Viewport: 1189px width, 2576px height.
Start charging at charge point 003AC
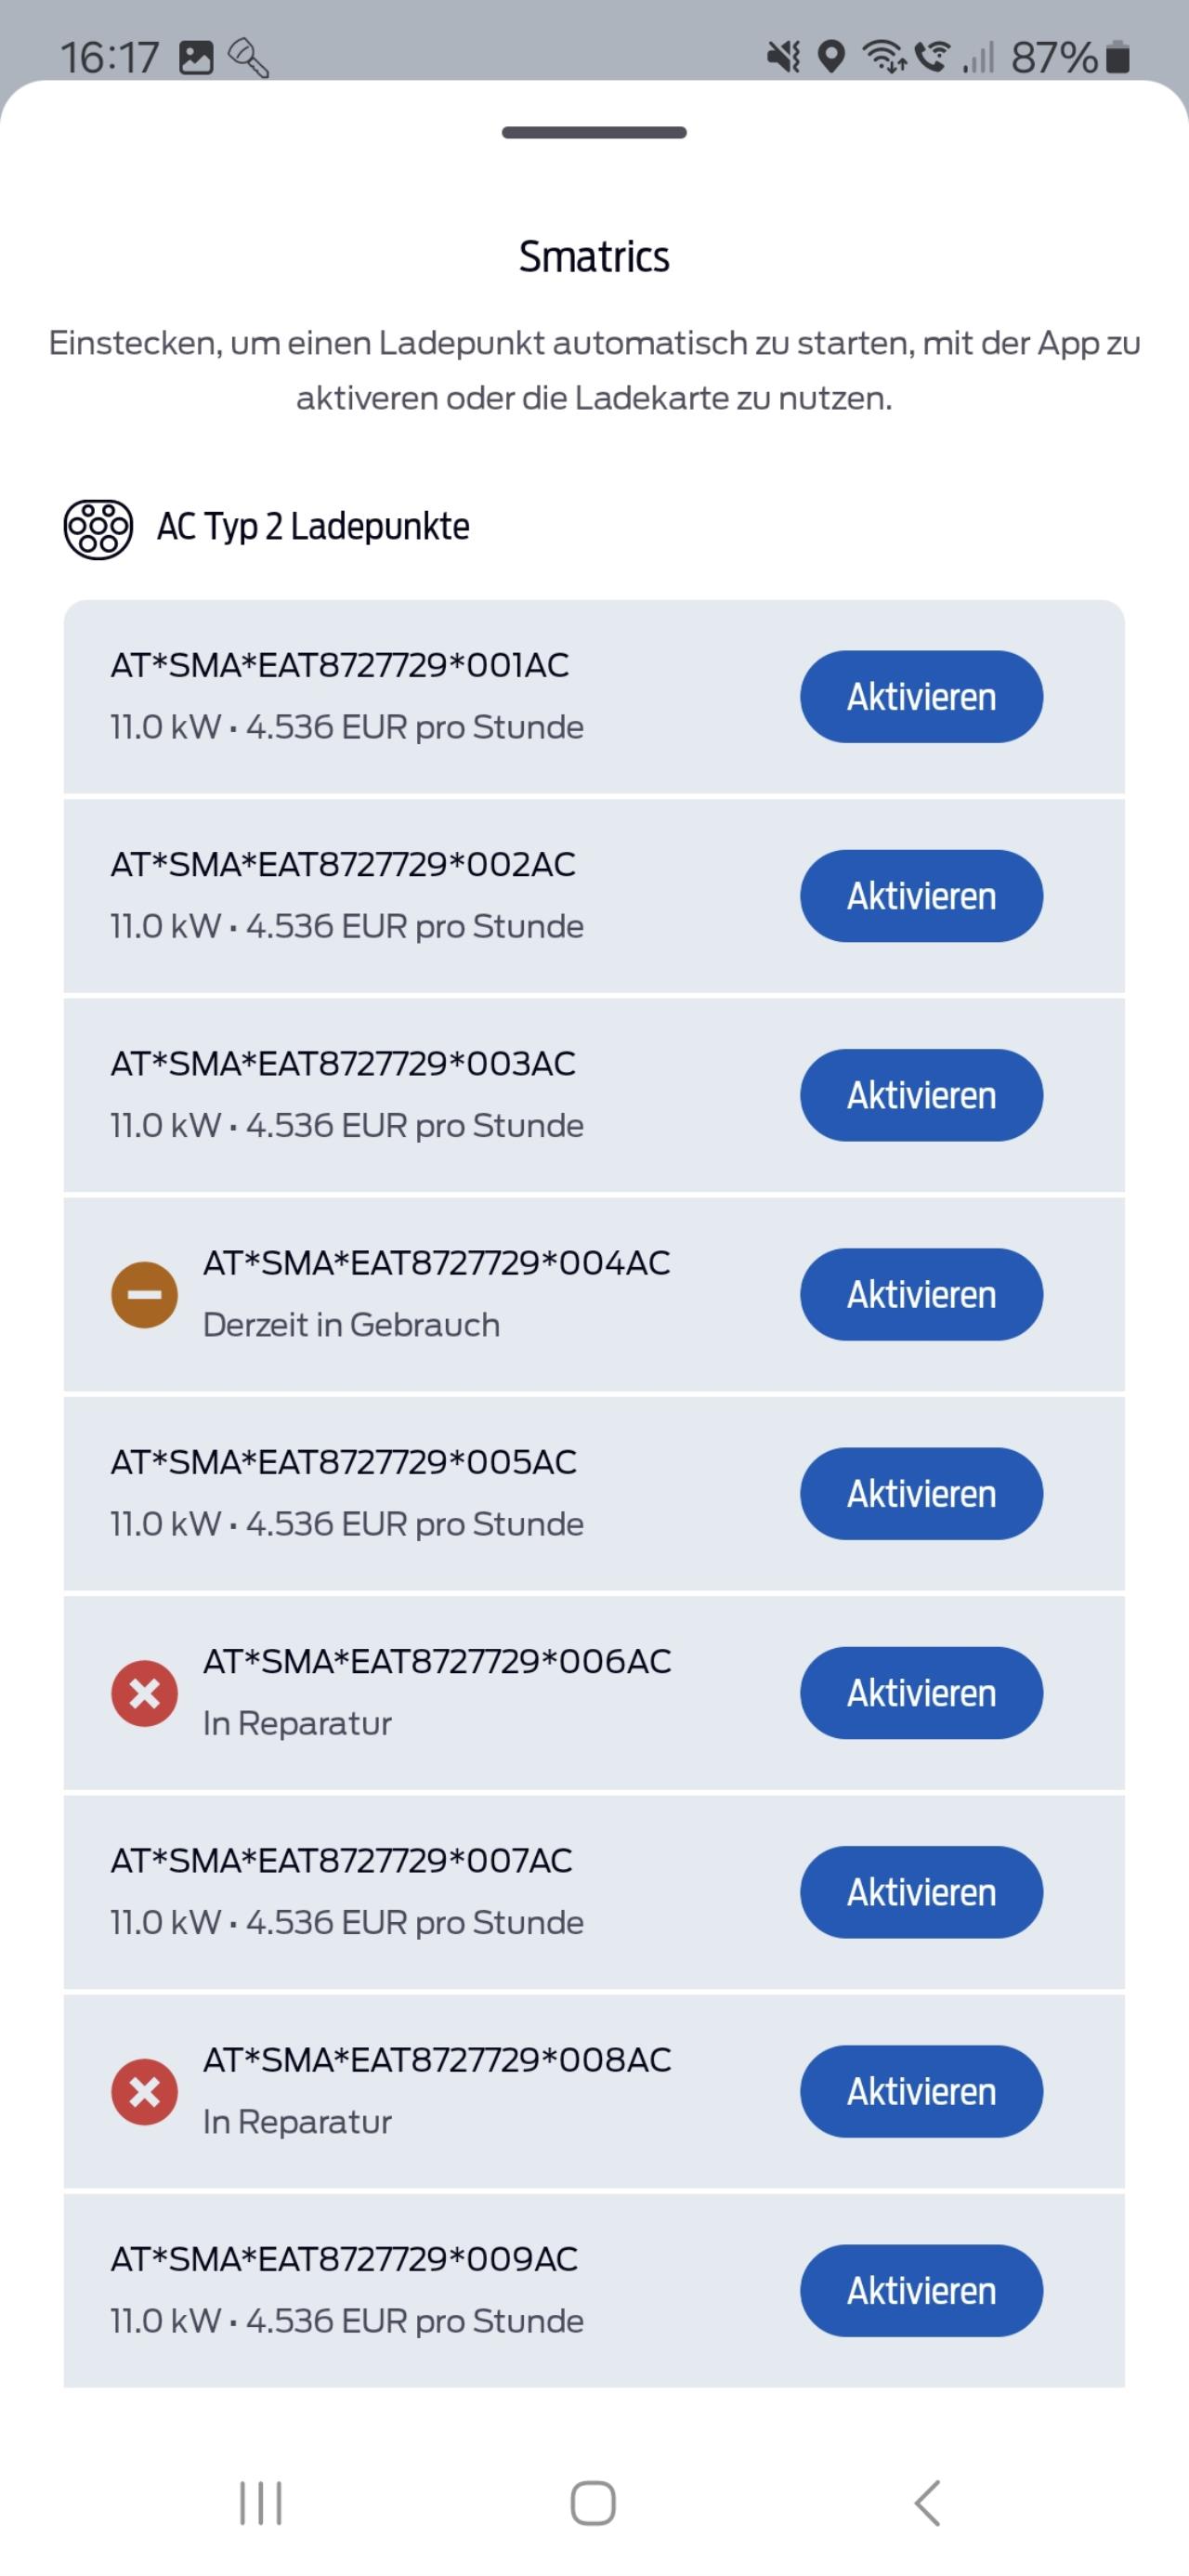pyautogui.click(x=920, y=1095)
